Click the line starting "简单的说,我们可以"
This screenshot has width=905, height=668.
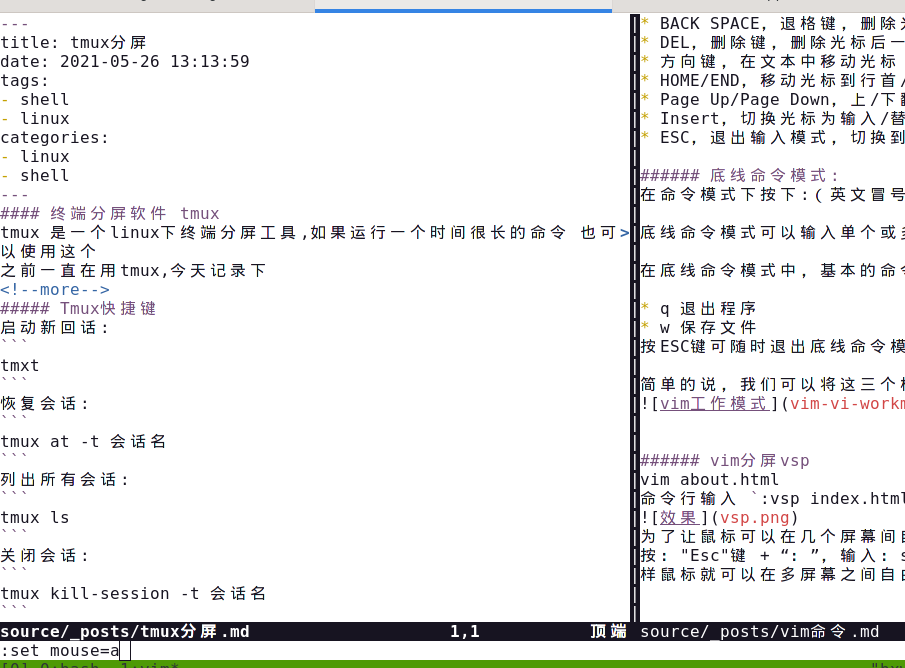pos(773,385)
